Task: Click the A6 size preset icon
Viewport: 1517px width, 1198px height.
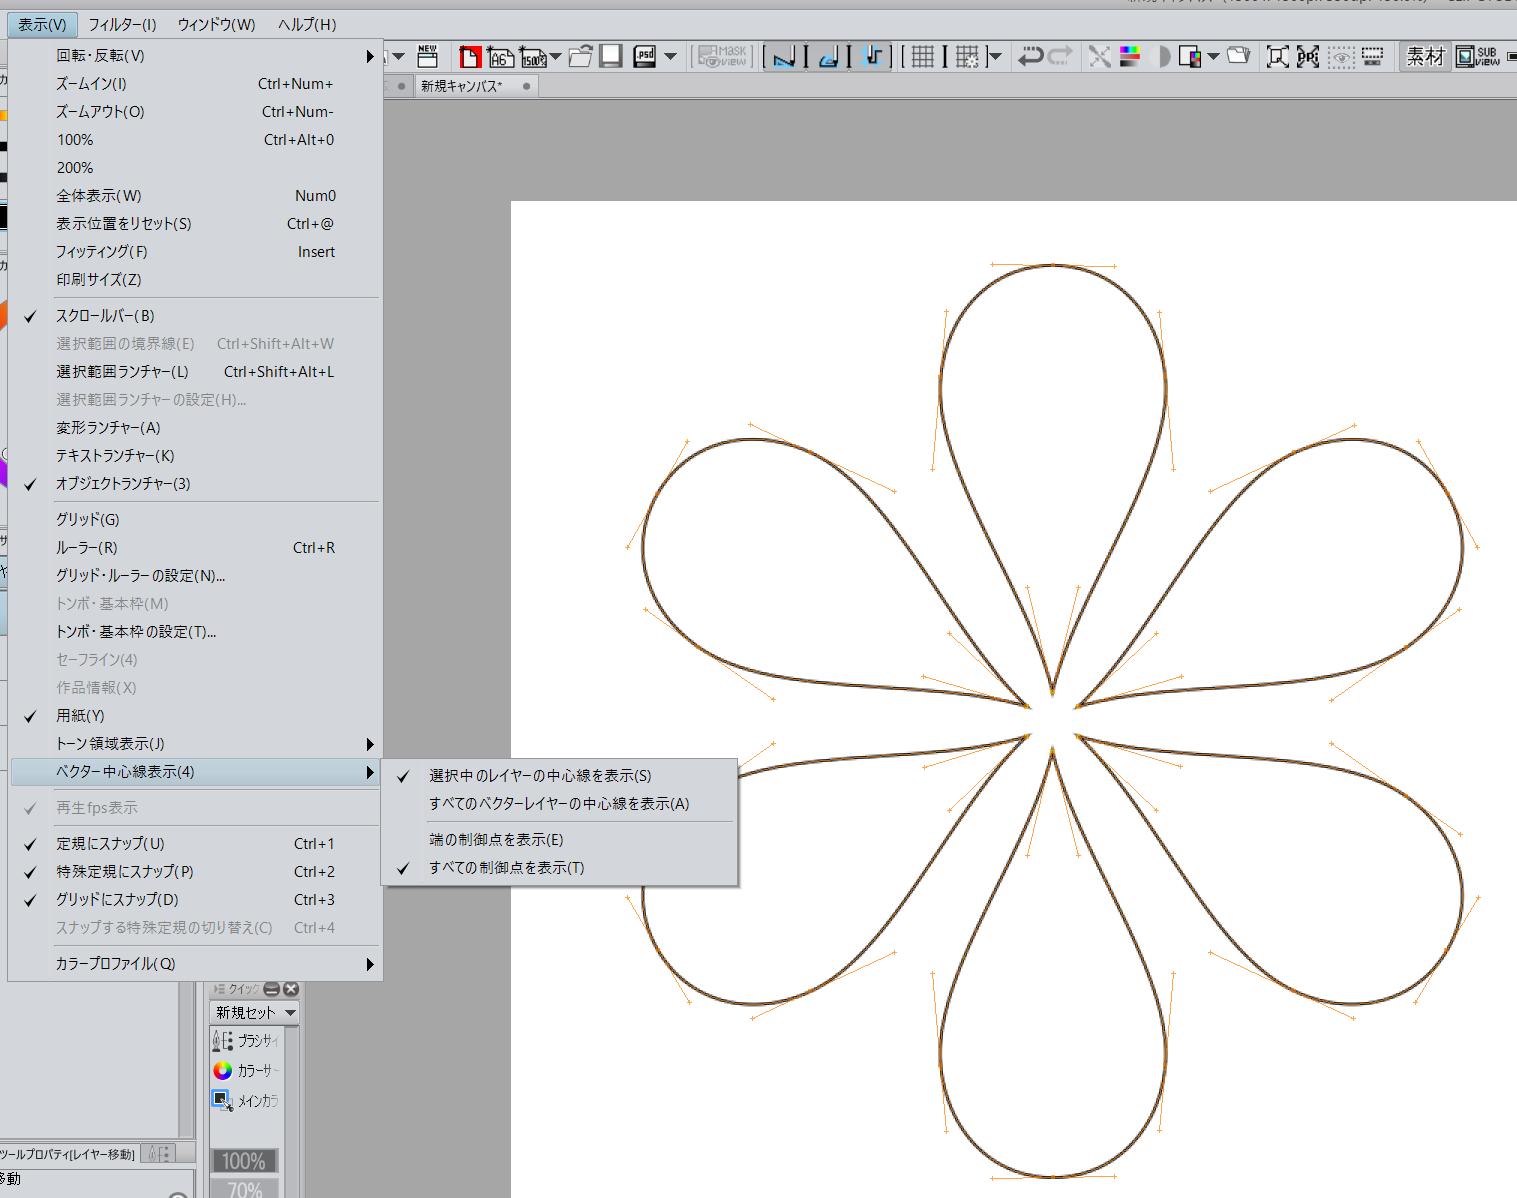Action: 500,57
